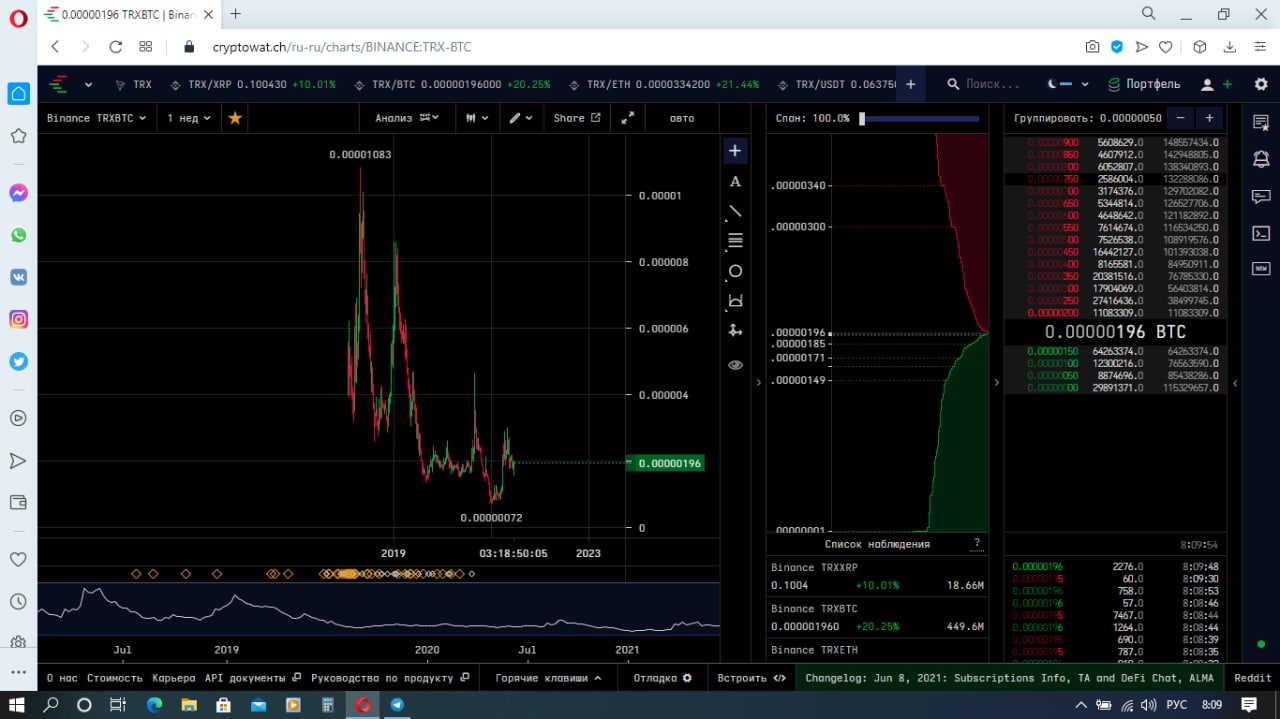Expand the chart to fullscreen
This screenshot has height=719, width=1280.
coord(628,118)
